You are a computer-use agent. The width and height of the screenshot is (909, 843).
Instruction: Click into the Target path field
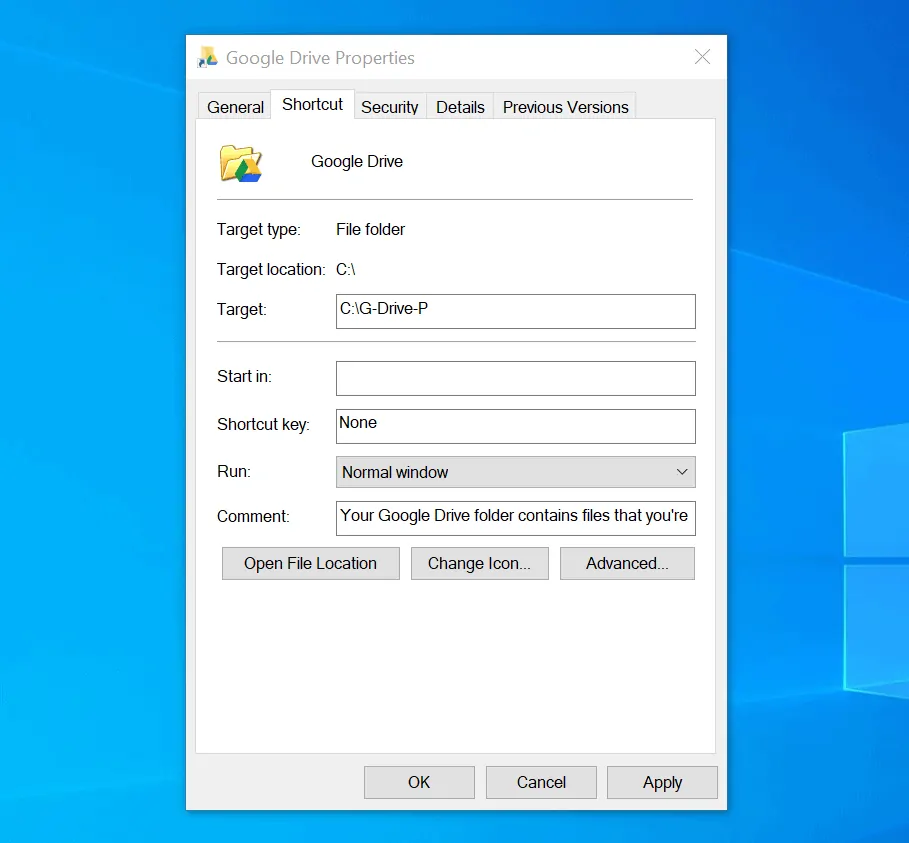(515, 311)
